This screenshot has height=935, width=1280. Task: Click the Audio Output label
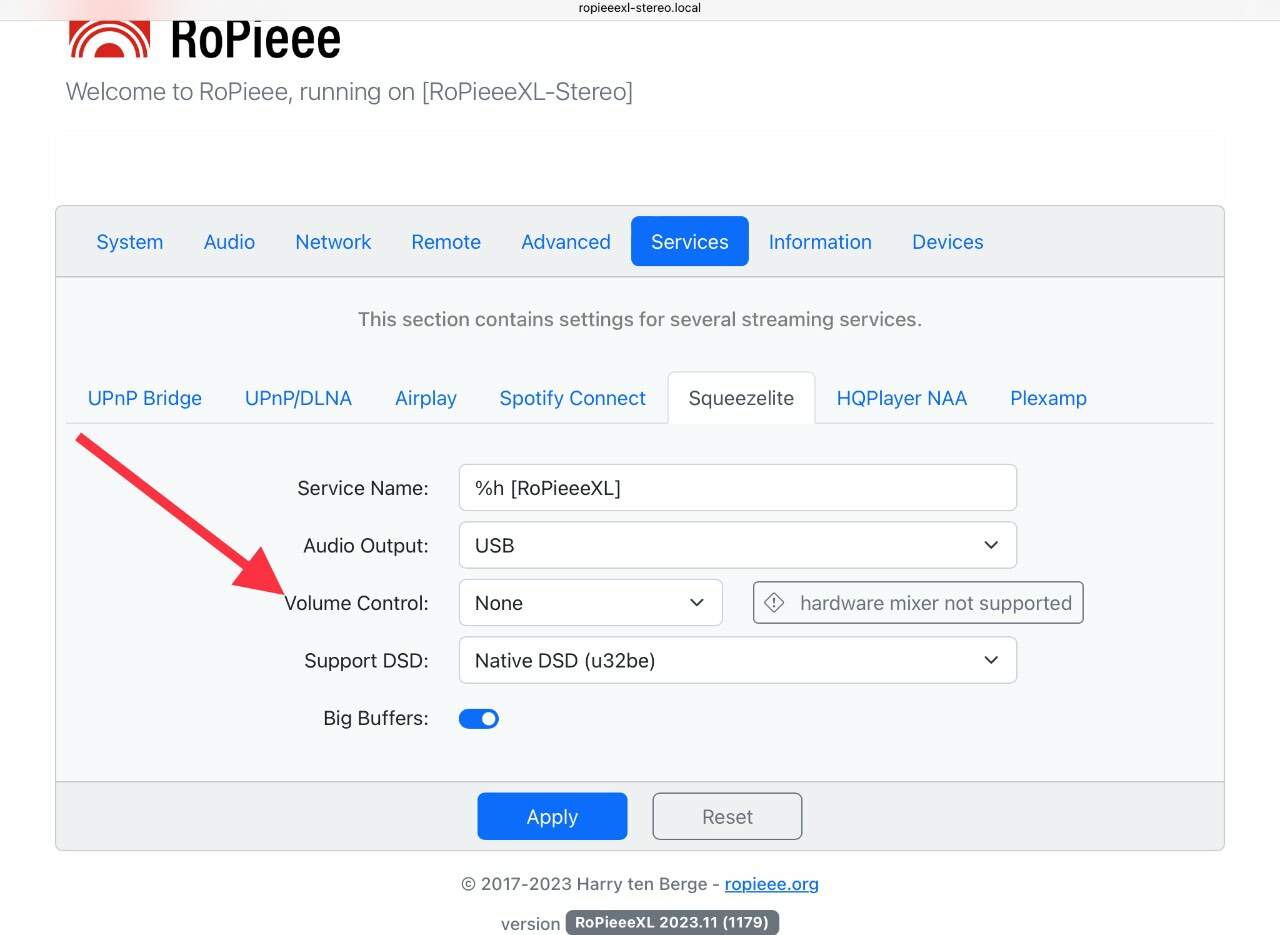pos(366,546)
